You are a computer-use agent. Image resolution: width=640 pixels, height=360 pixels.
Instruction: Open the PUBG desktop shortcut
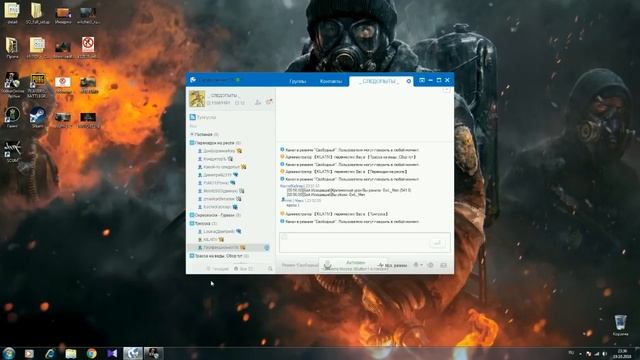point(38,85)
